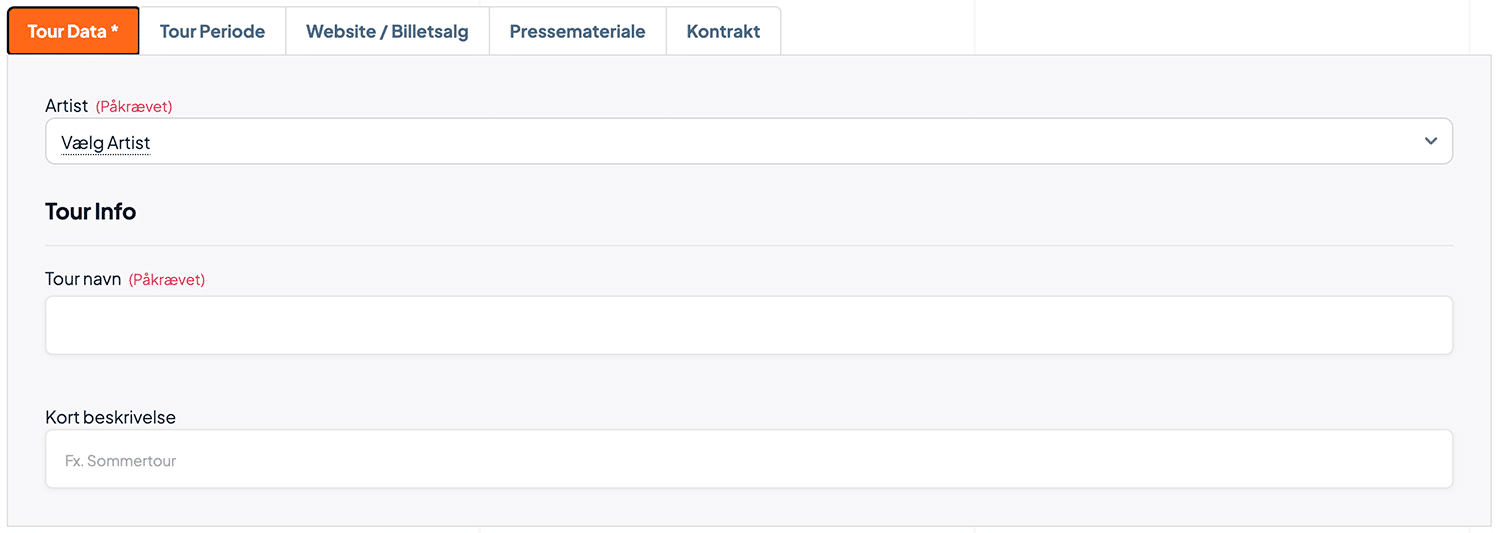Open the Website / Billetsalg tab
The image size is (1500, 533).
coord(387,31)
